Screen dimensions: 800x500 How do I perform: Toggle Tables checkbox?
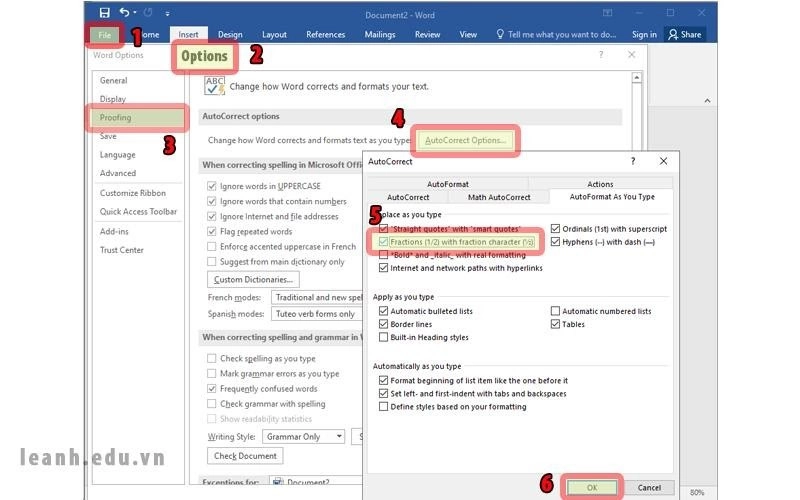coord(555,324)
